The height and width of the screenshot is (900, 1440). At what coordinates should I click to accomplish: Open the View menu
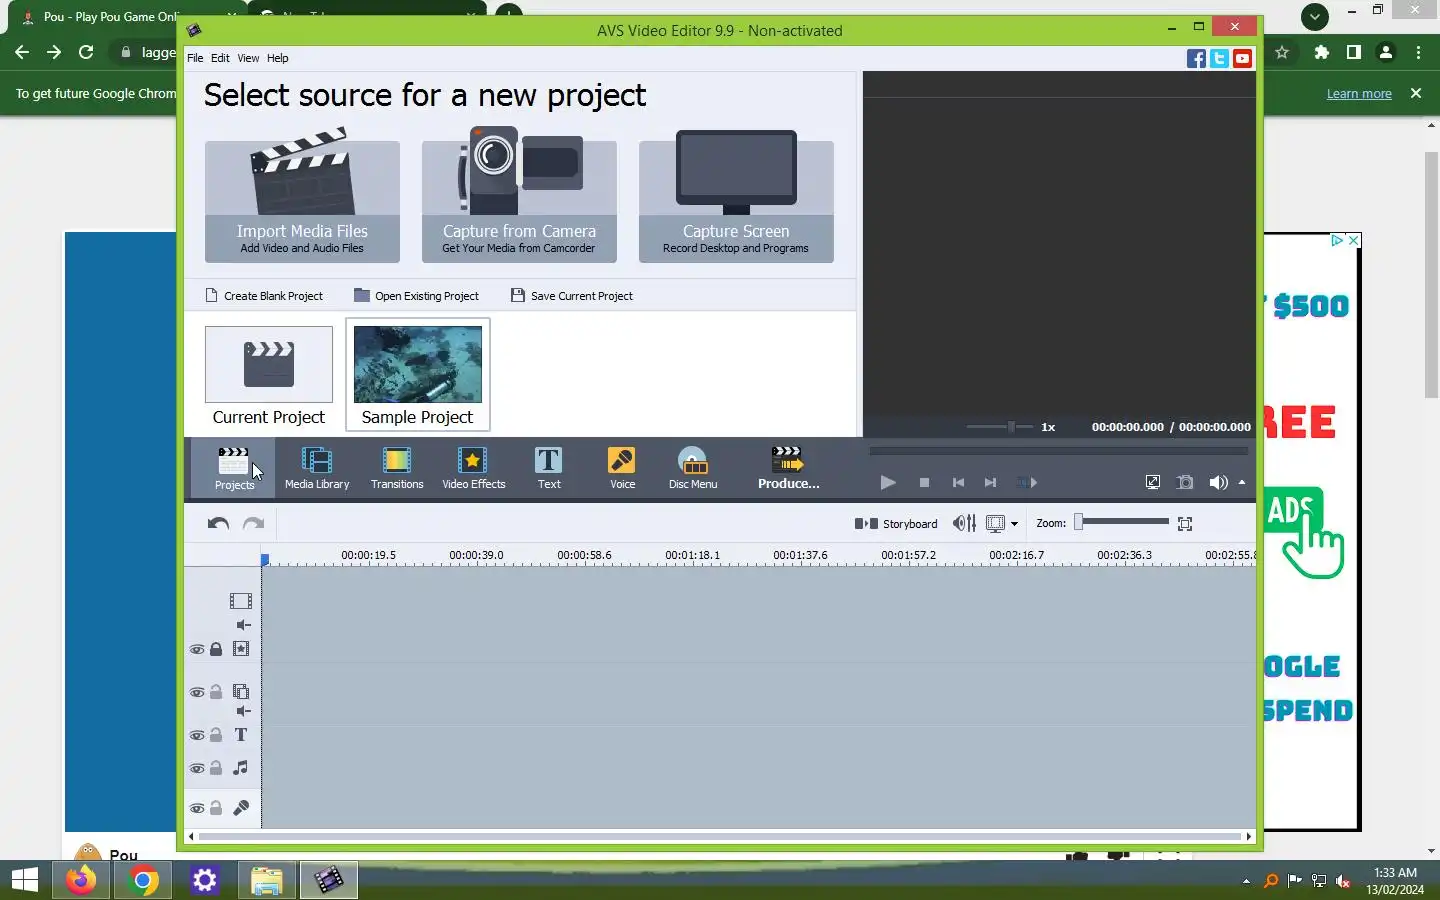248,58
